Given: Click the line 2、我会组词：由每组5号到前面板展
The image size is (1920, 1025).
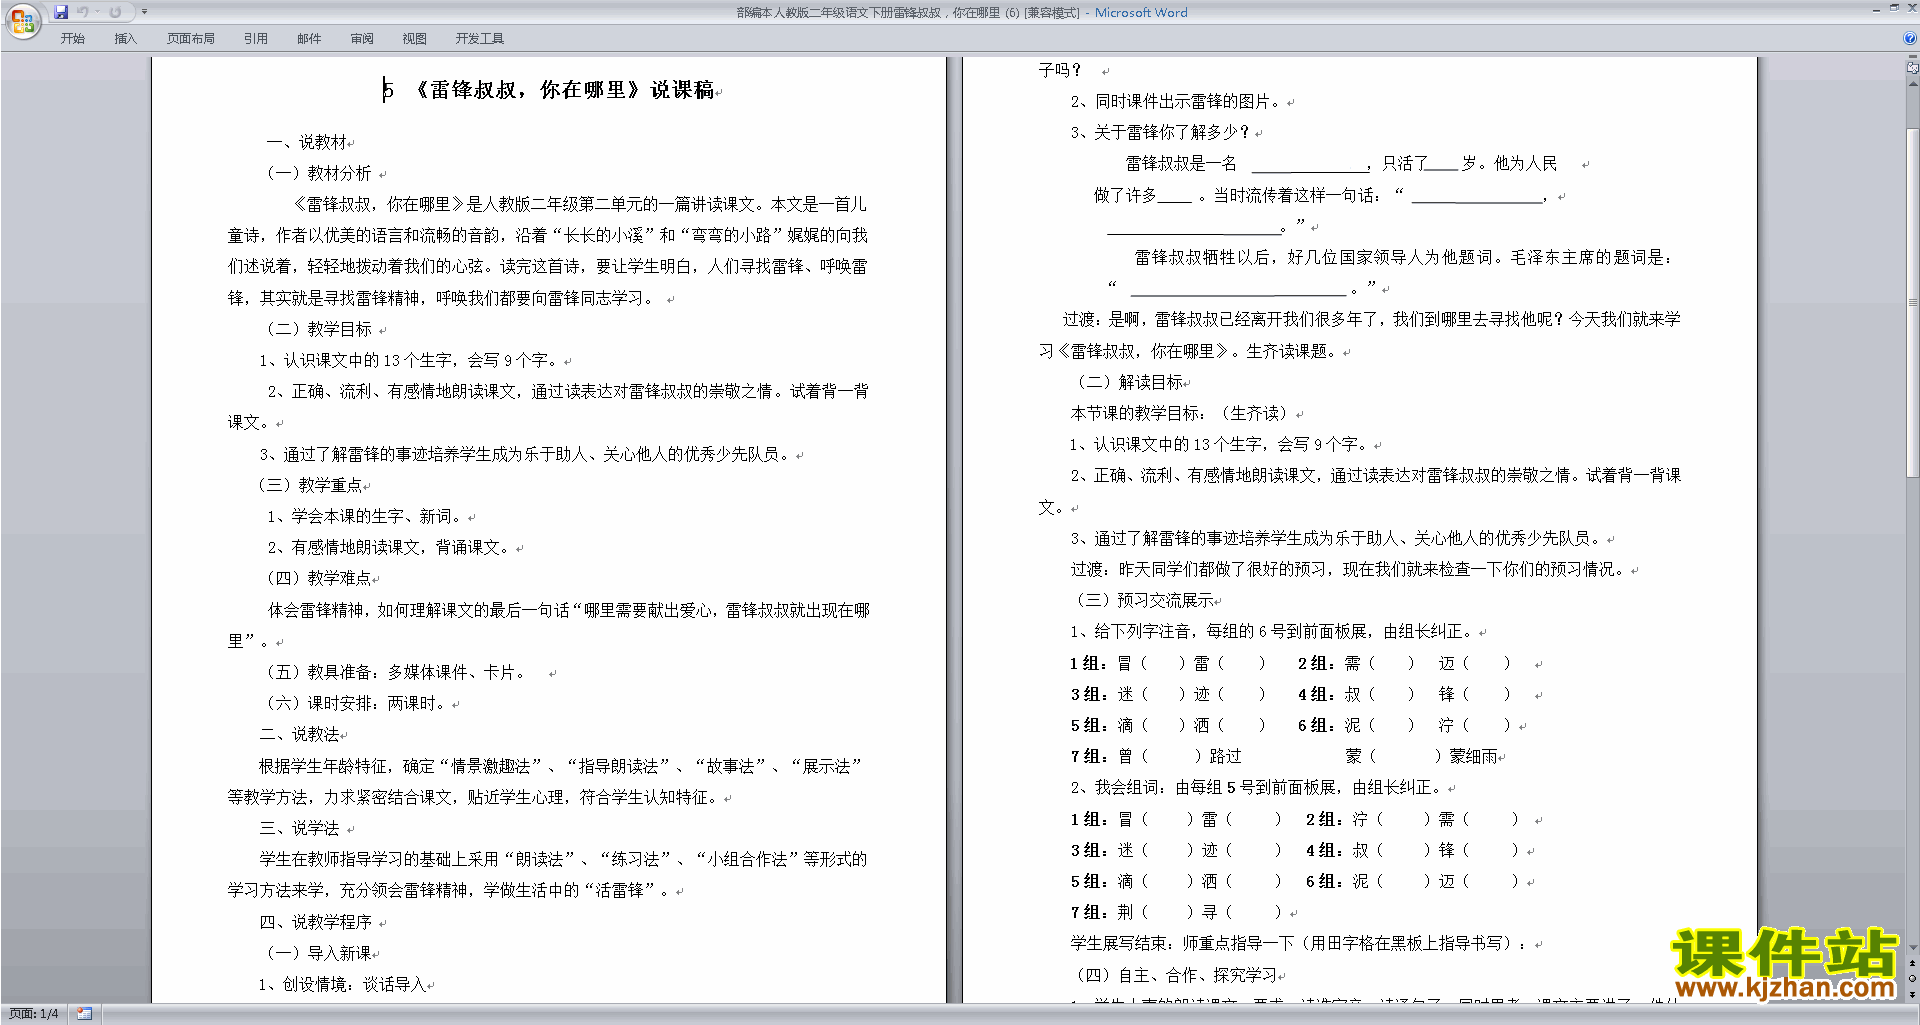Looking at the screenshot, I should click(1258, 787).
